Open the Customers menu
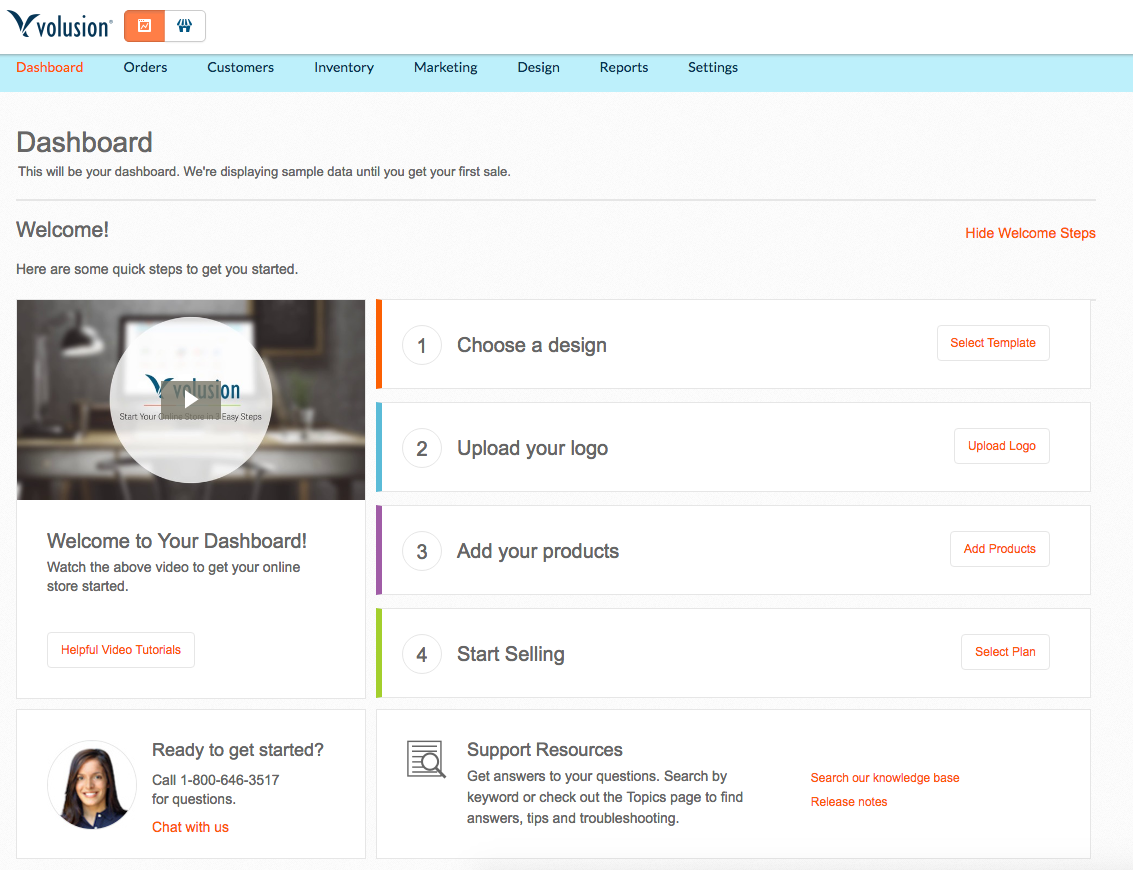 (x=241, y=67)
